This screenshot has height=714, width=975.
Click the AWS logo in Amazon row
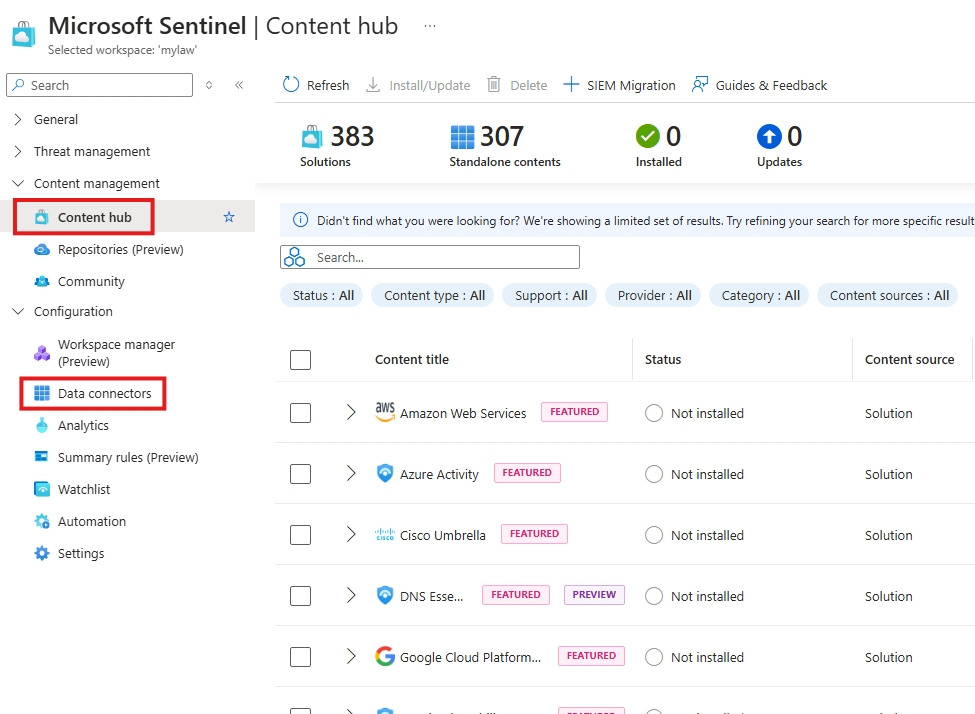coord(385,412)
